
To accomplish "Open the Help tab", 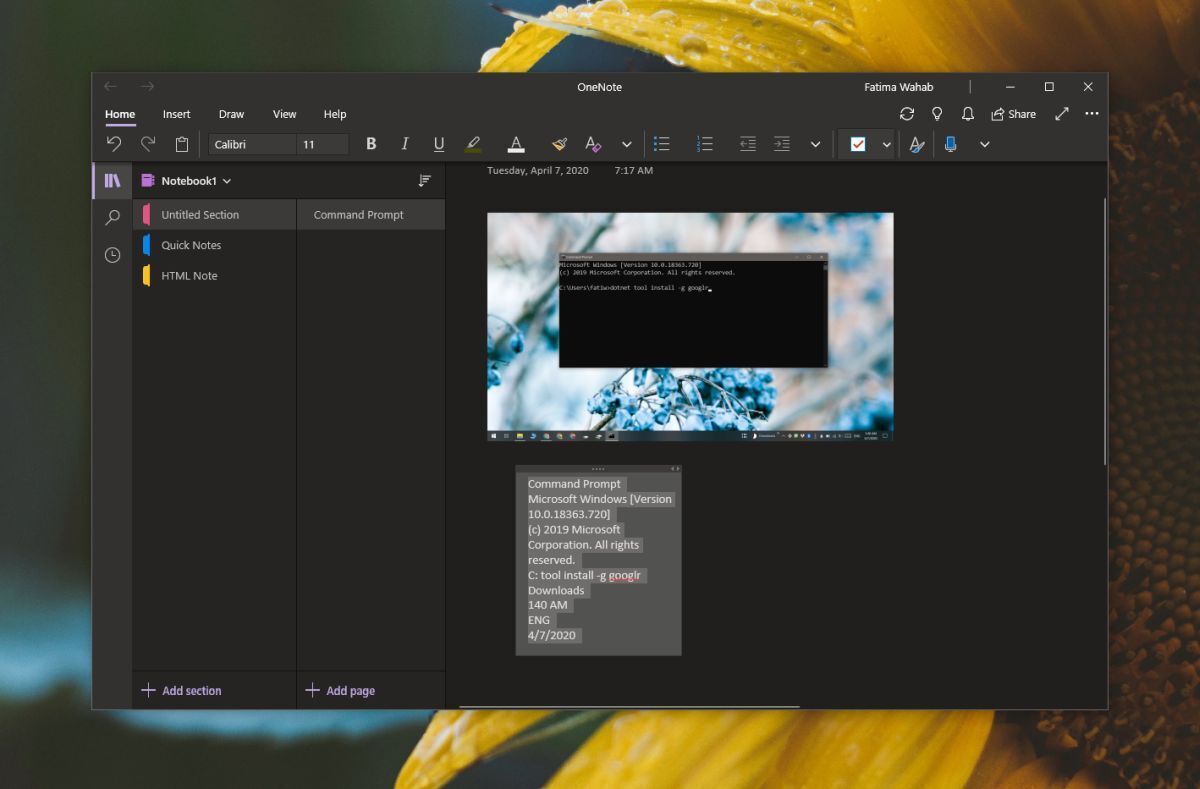I will 335,114.
